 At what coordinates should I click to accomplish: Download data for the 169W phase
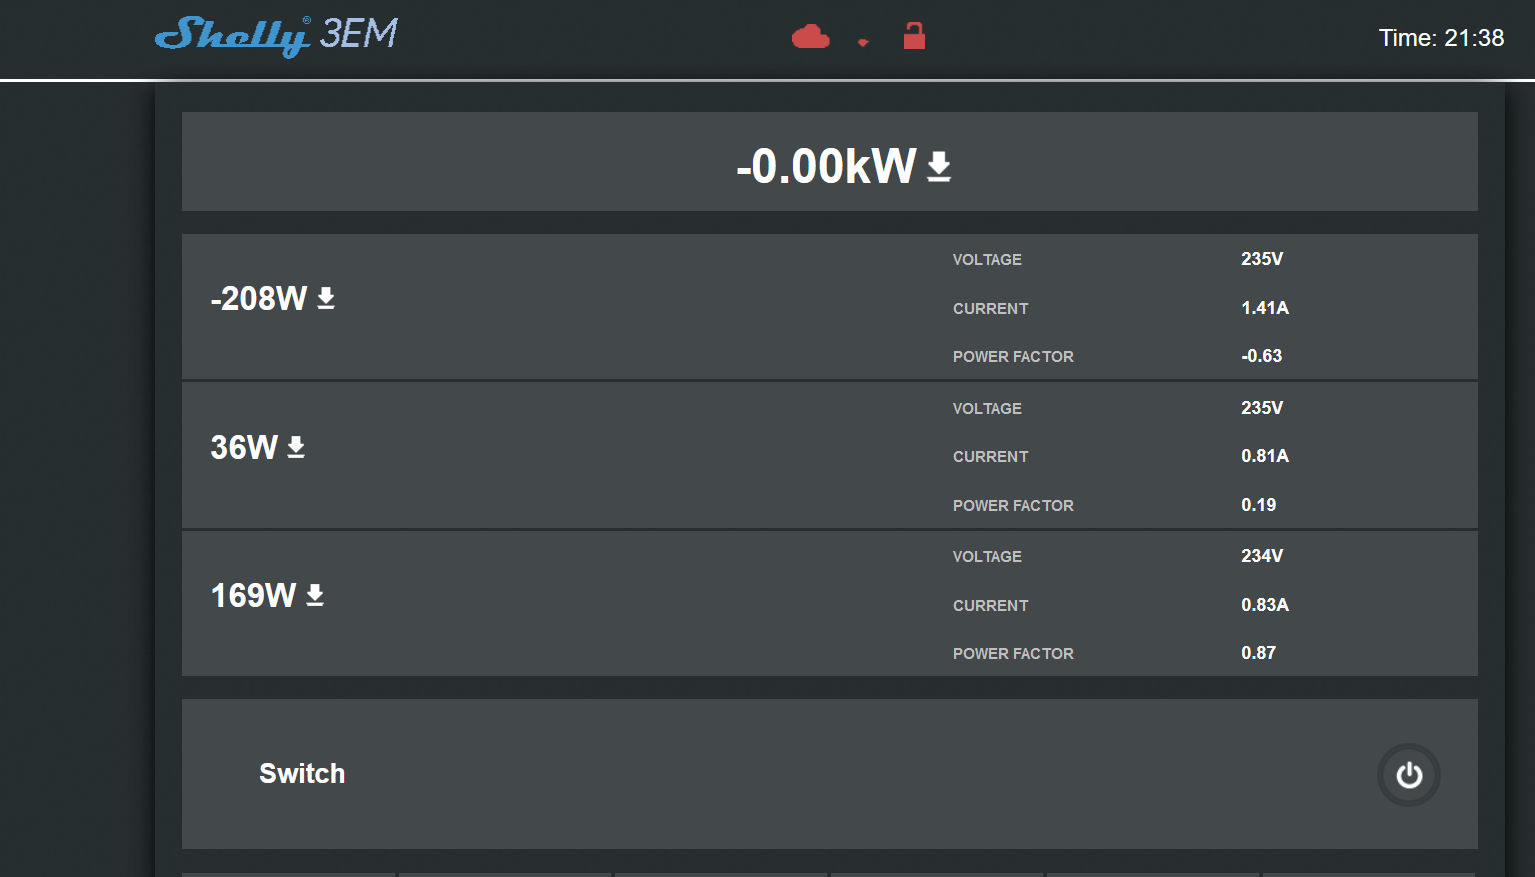315,595
